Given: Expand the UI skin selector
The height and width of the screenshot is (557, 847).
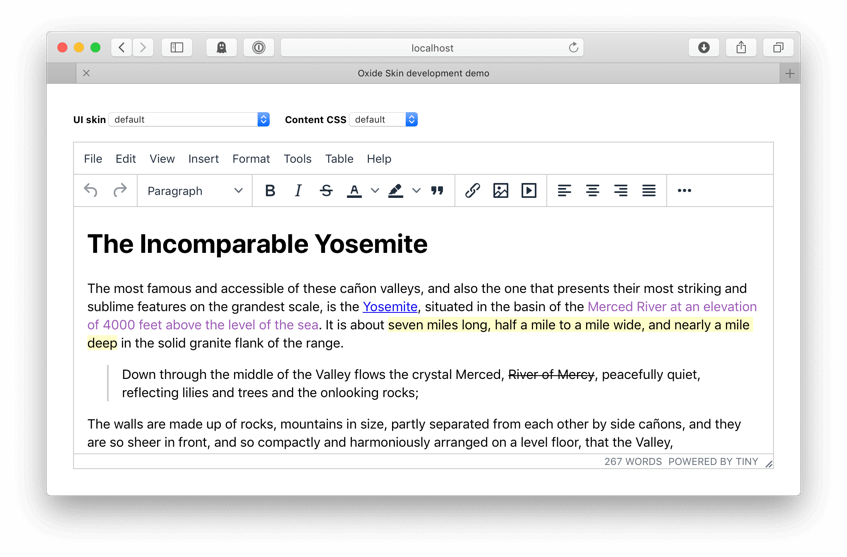Looking at the screenshot, I should pyautogui.click(x=189, y=119).
